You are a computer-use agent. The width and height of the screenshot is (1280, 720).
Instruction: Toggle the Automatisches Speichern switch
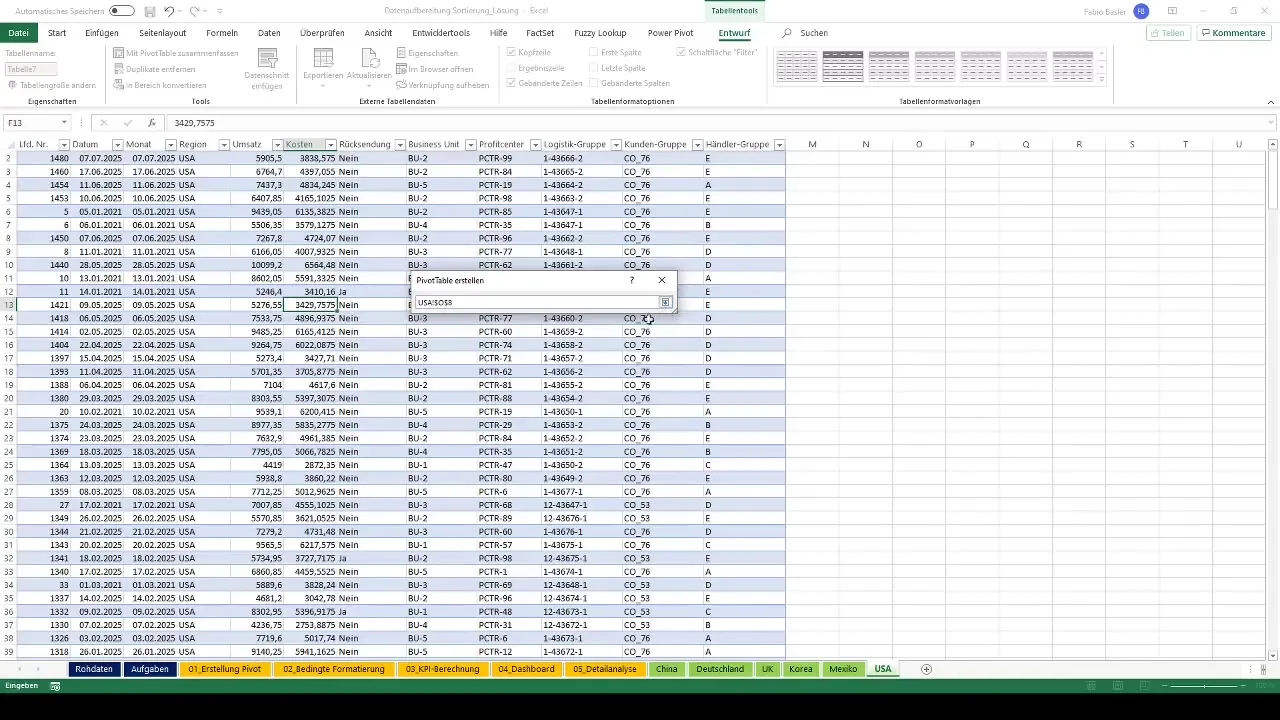[x=122, y=11]
